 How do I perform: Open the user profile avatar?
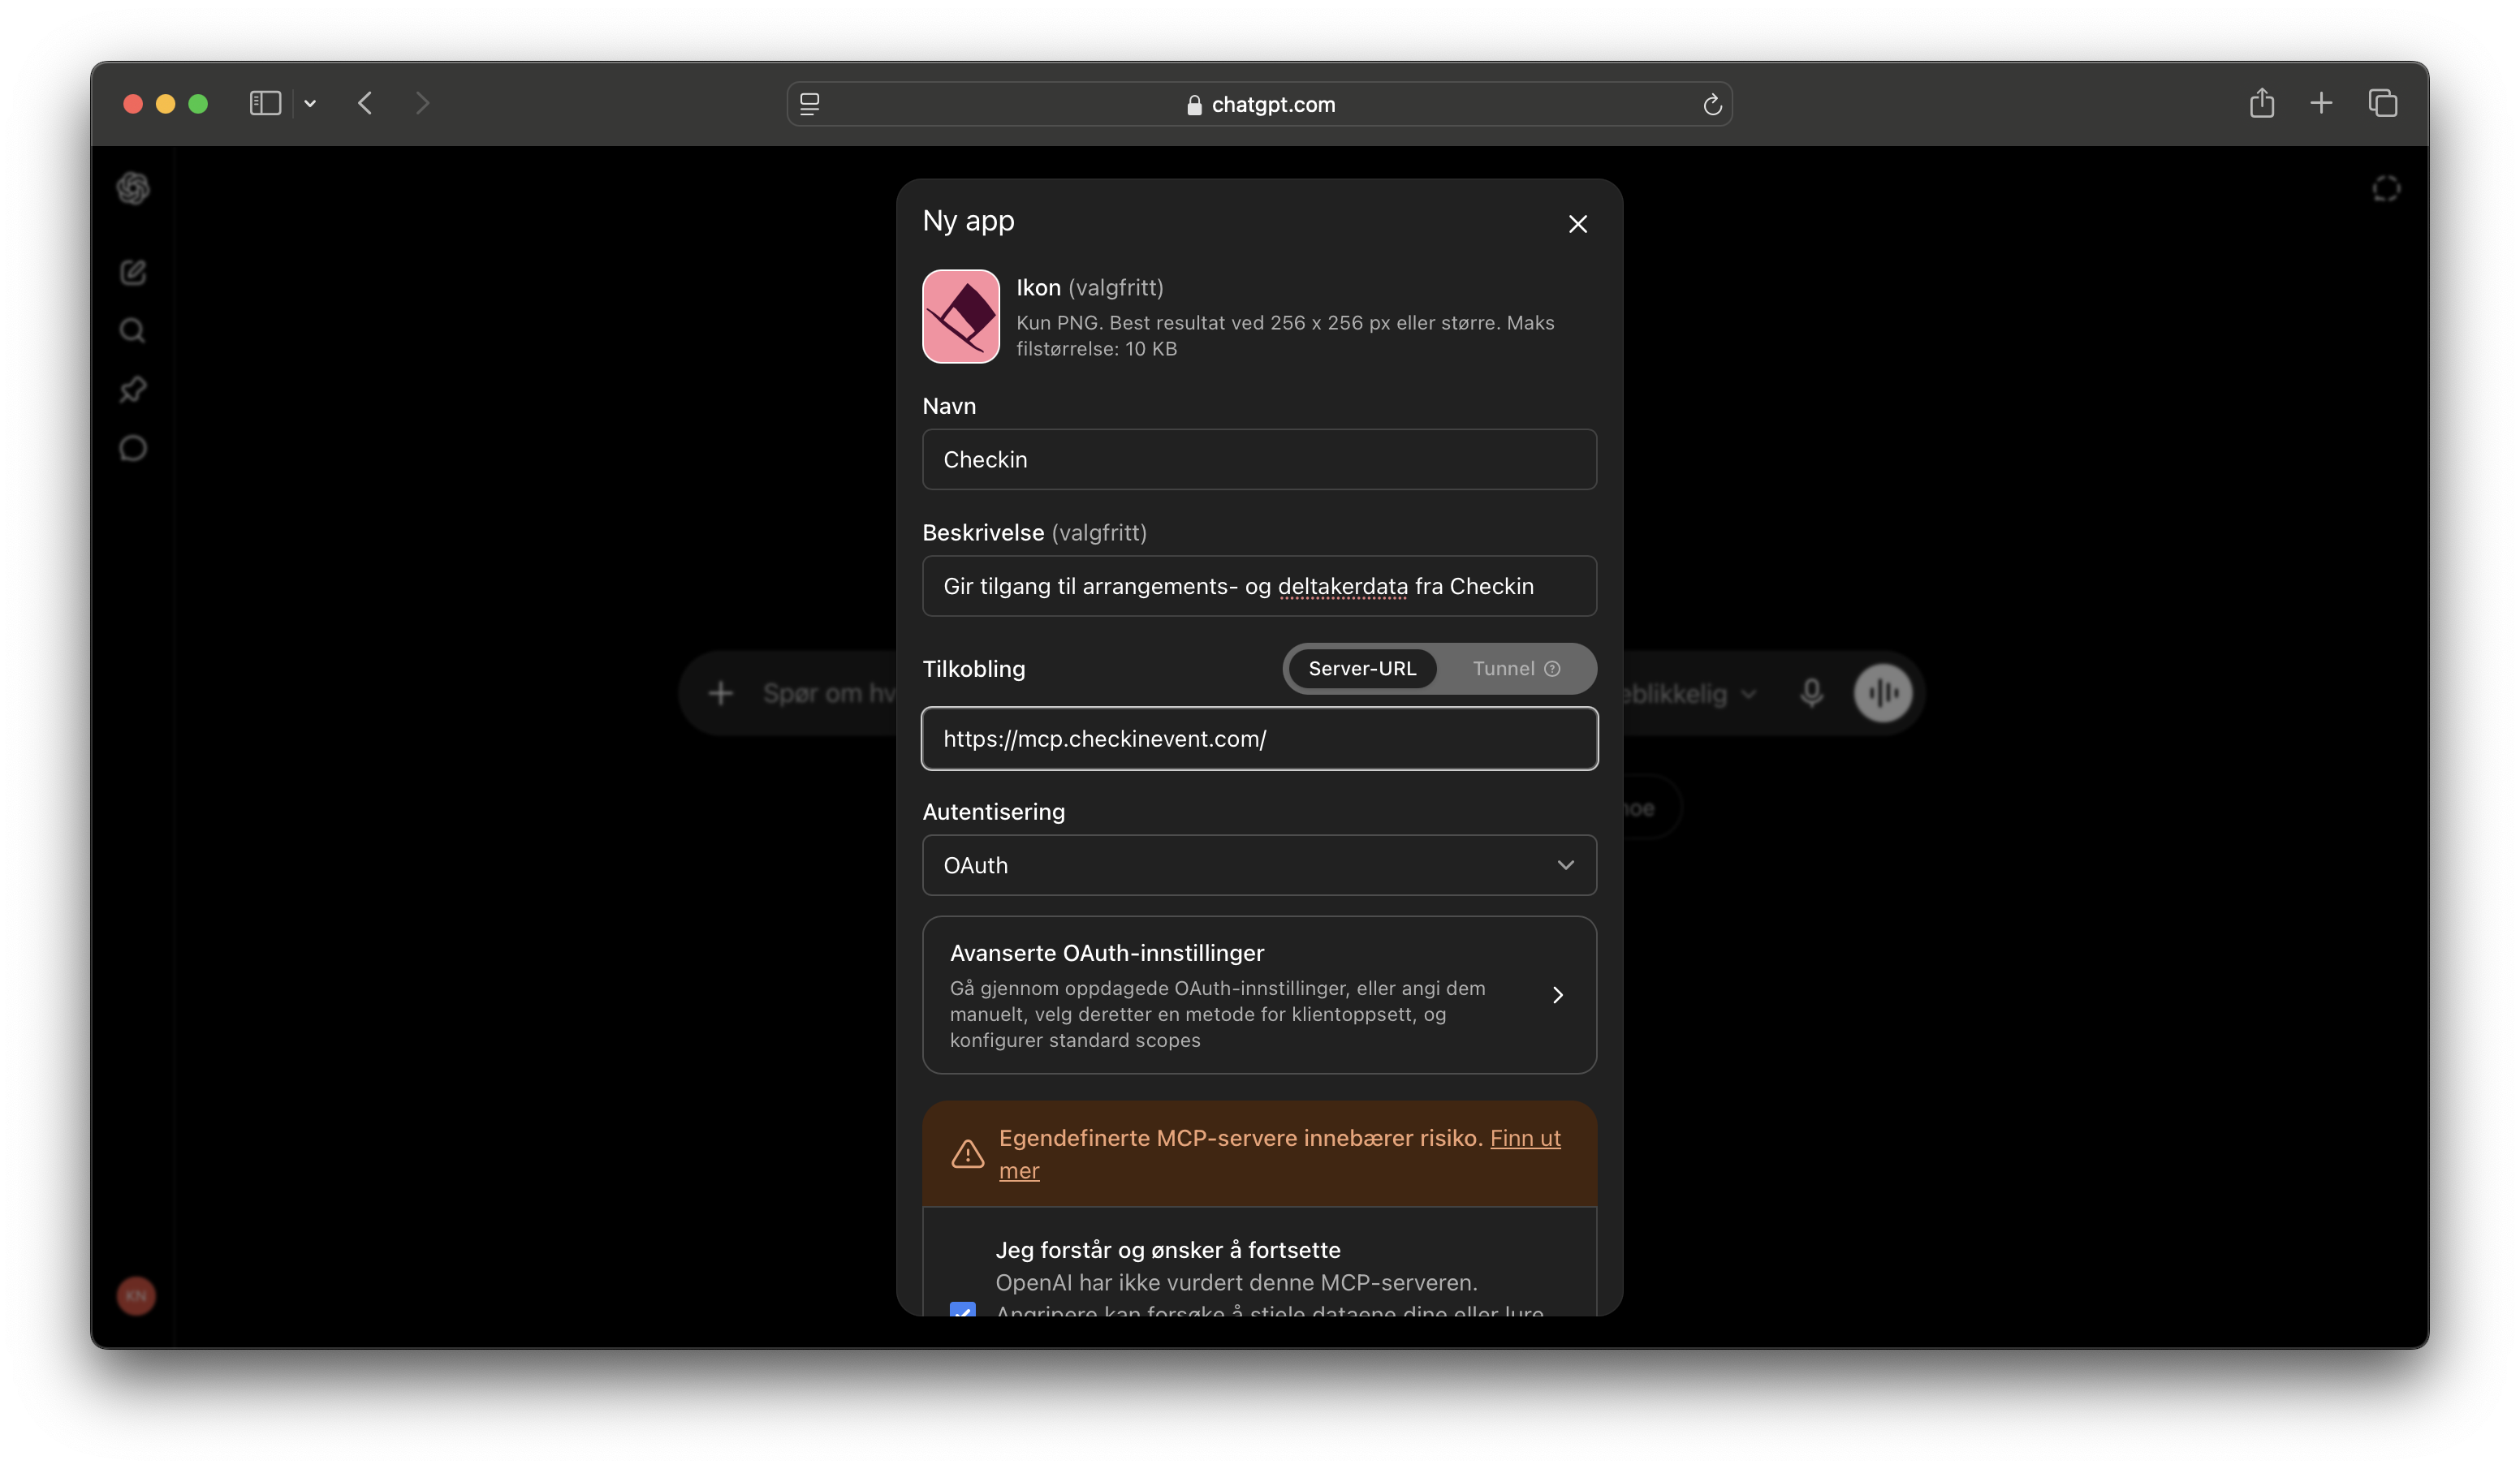click(136, 1296)
